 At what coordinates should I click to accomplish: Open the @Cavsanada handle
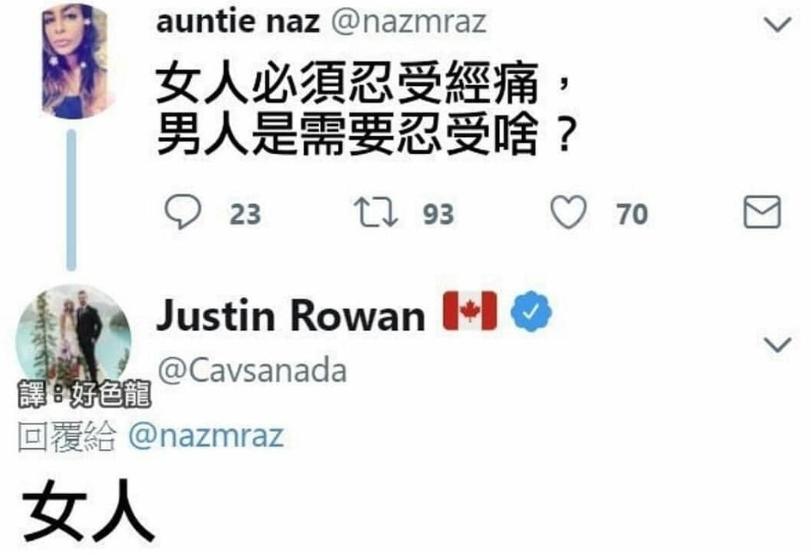(252, 371)
